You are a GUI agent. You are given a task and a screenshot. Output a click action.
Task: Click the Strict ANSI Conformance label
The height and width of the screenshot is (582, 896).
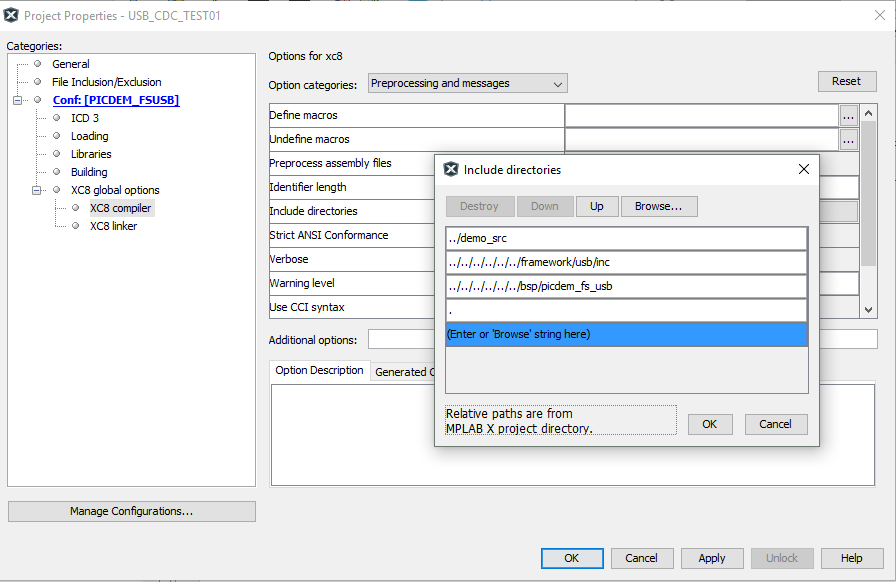coord(329,236)
